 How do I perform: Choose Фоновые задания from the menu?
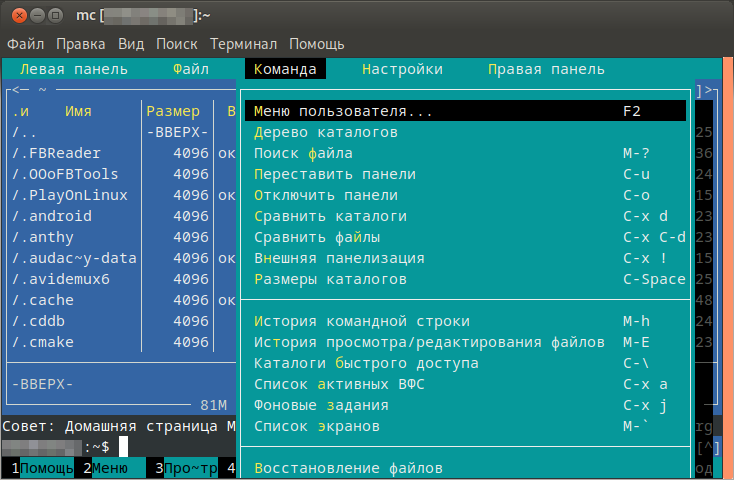click(321, 405)
